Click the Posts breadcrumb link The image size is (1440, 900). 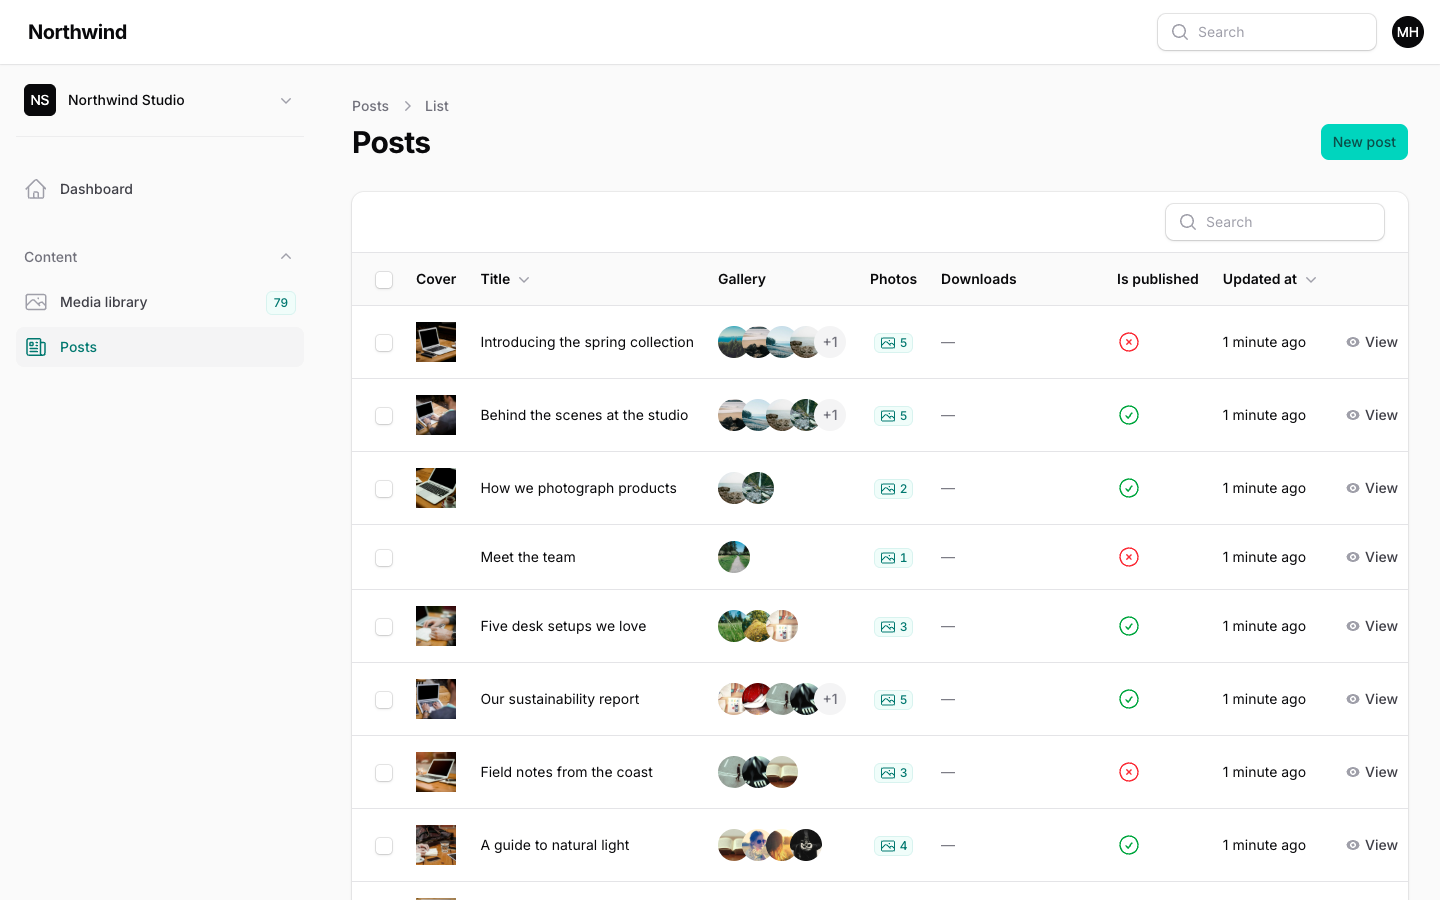click(x=370, y=106)
